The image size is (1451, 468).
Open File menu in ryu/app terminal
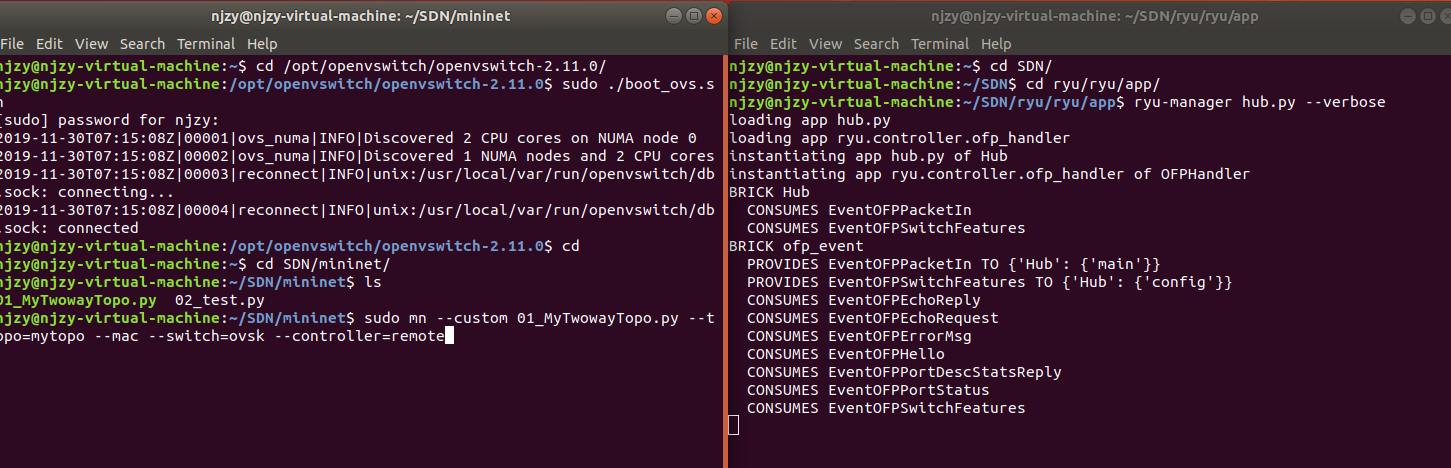[746, 44]
